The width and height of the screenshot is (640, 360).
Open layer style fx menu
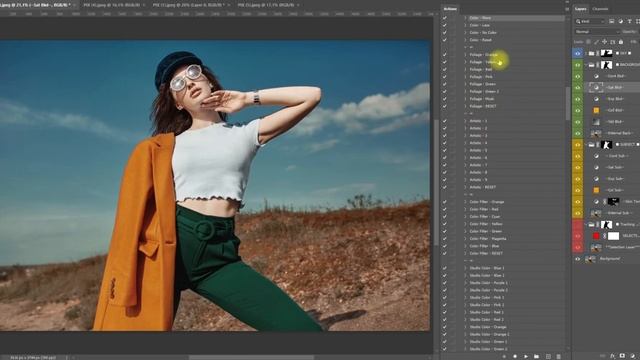[x=612, y=356]
